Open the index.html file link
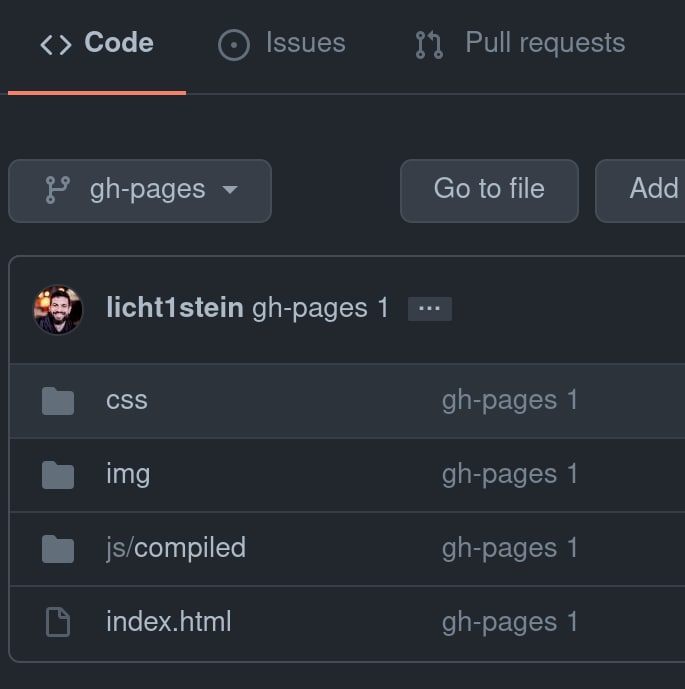Viewport: 685px width, 689px height. tap(168, 622)
